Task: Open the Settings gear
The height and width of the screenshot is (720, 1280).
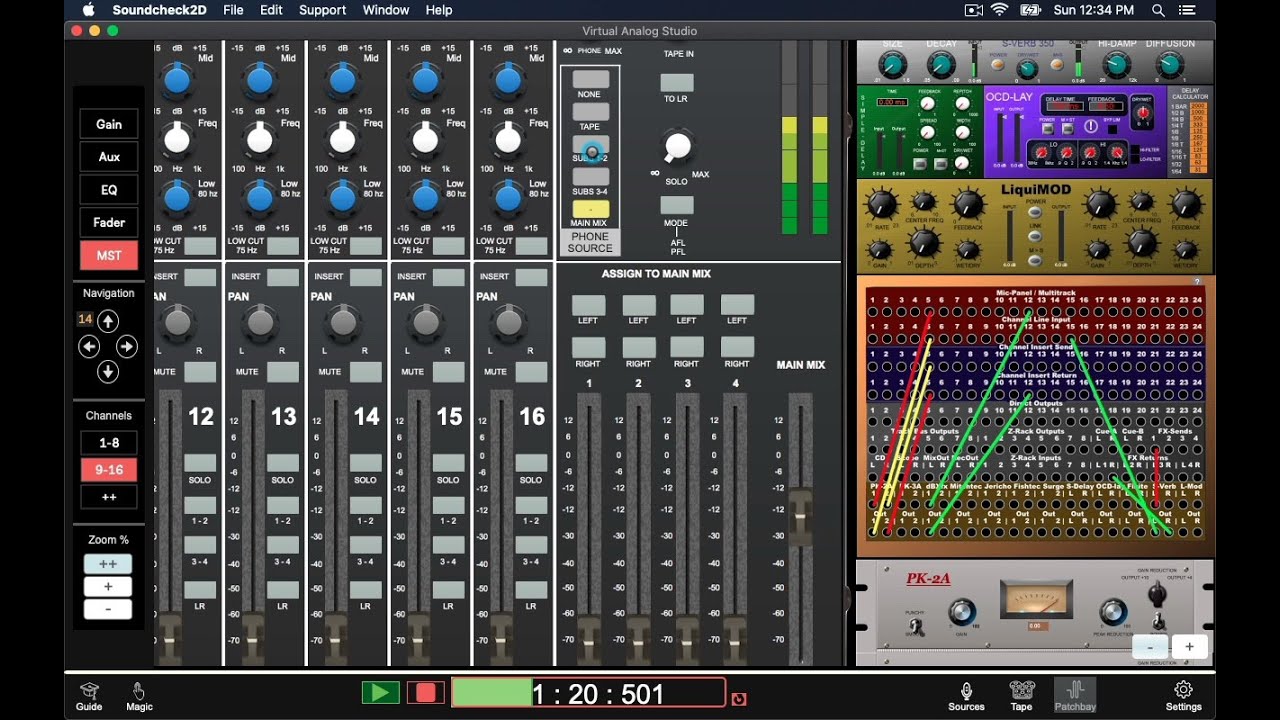Action: tap(1183, 697)
